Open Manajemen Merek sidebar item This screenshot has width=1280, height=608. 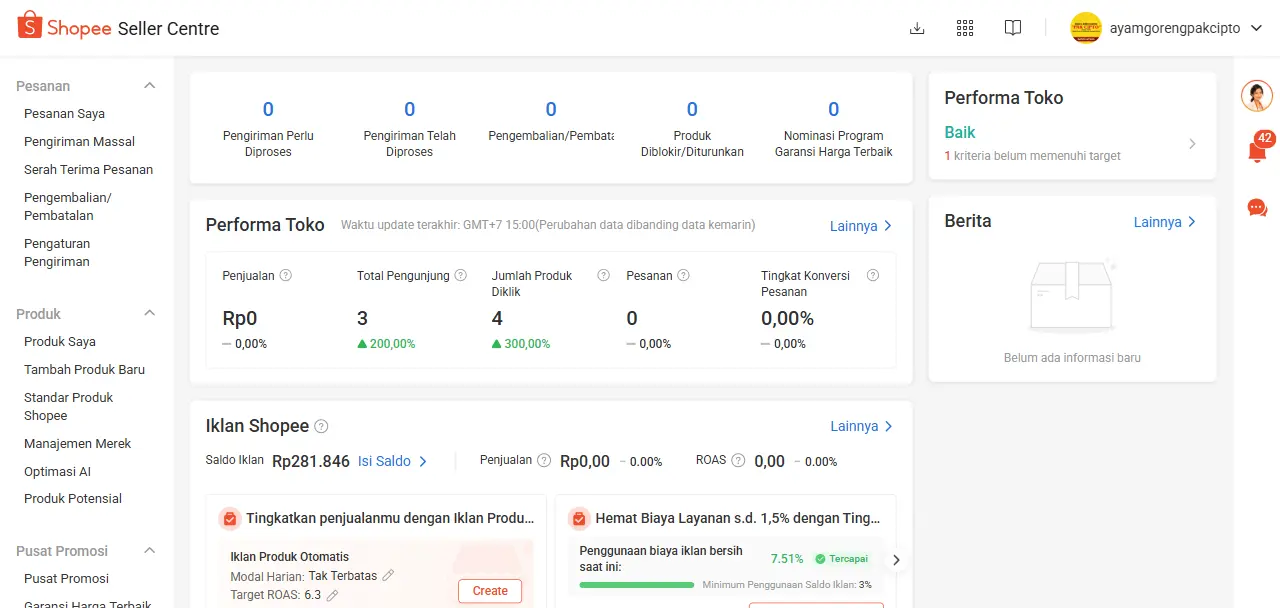(x=77, y=444)
